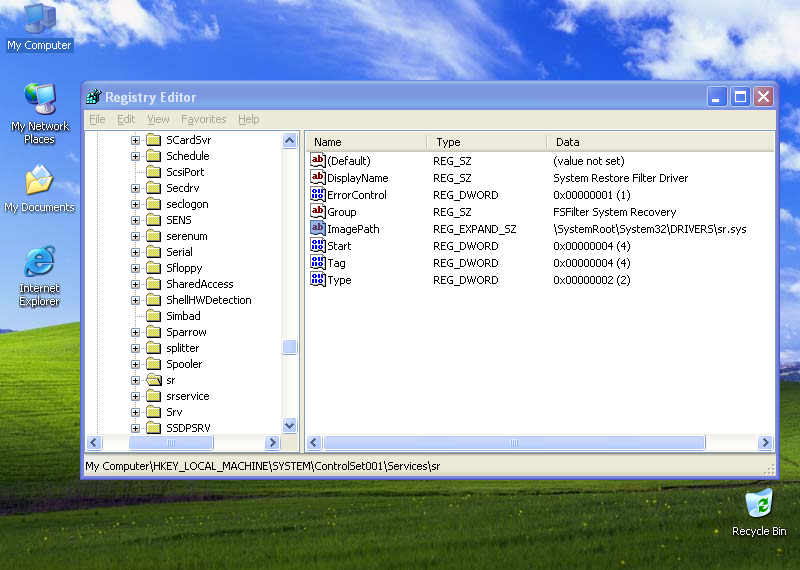Expand the splitter key

pyautogui.click(x=135, y=348)
